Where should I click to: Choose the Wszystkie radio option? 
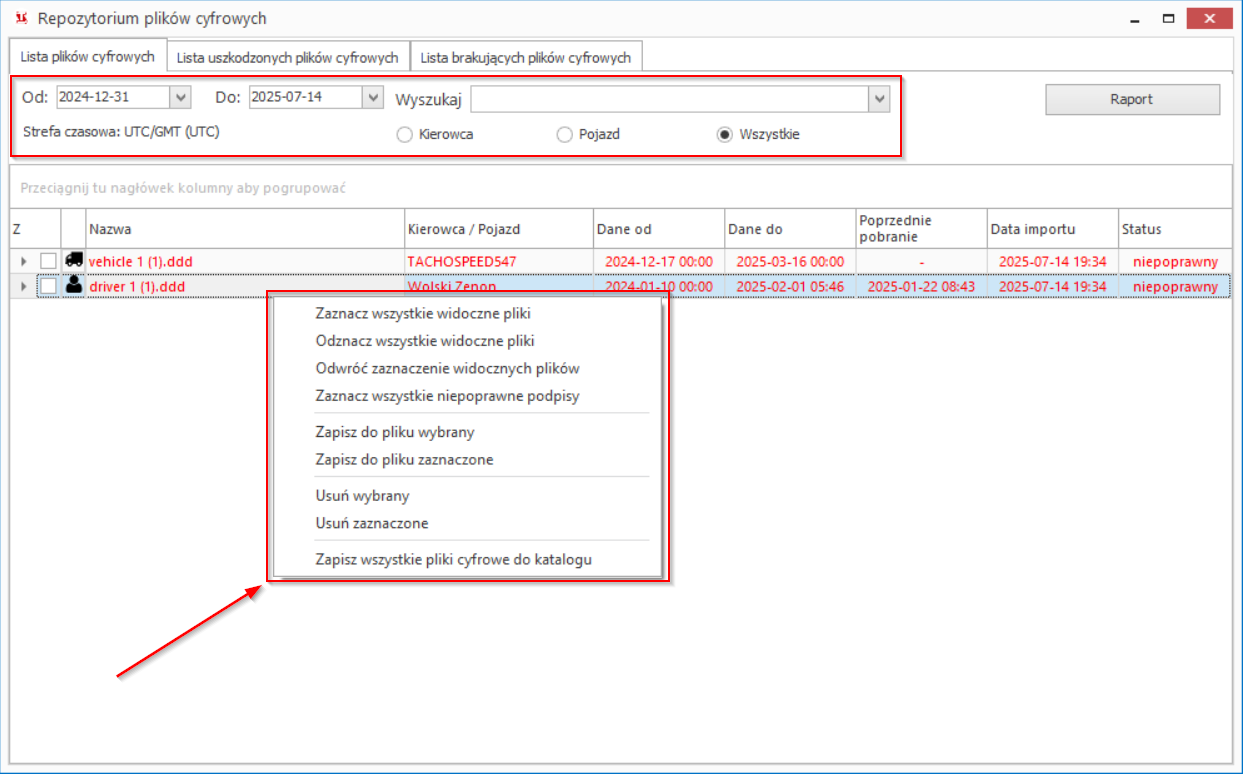[x=725, y=134]
